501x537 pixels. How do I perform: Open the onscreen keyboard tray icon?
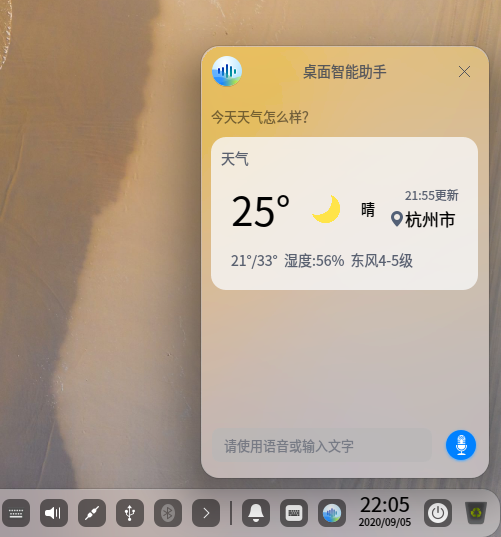[x=16, y=513]
